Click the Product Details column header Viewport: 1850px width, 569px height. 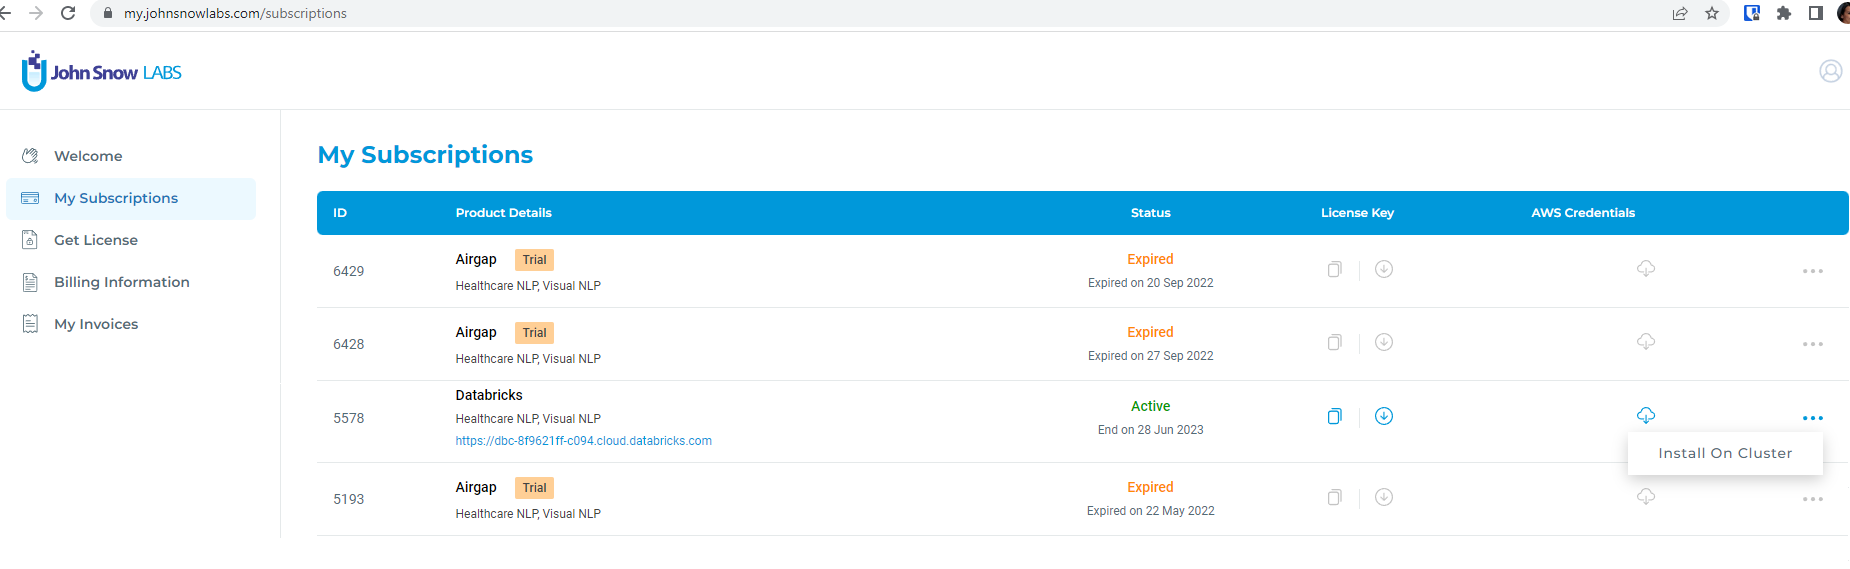coord(504,213)
